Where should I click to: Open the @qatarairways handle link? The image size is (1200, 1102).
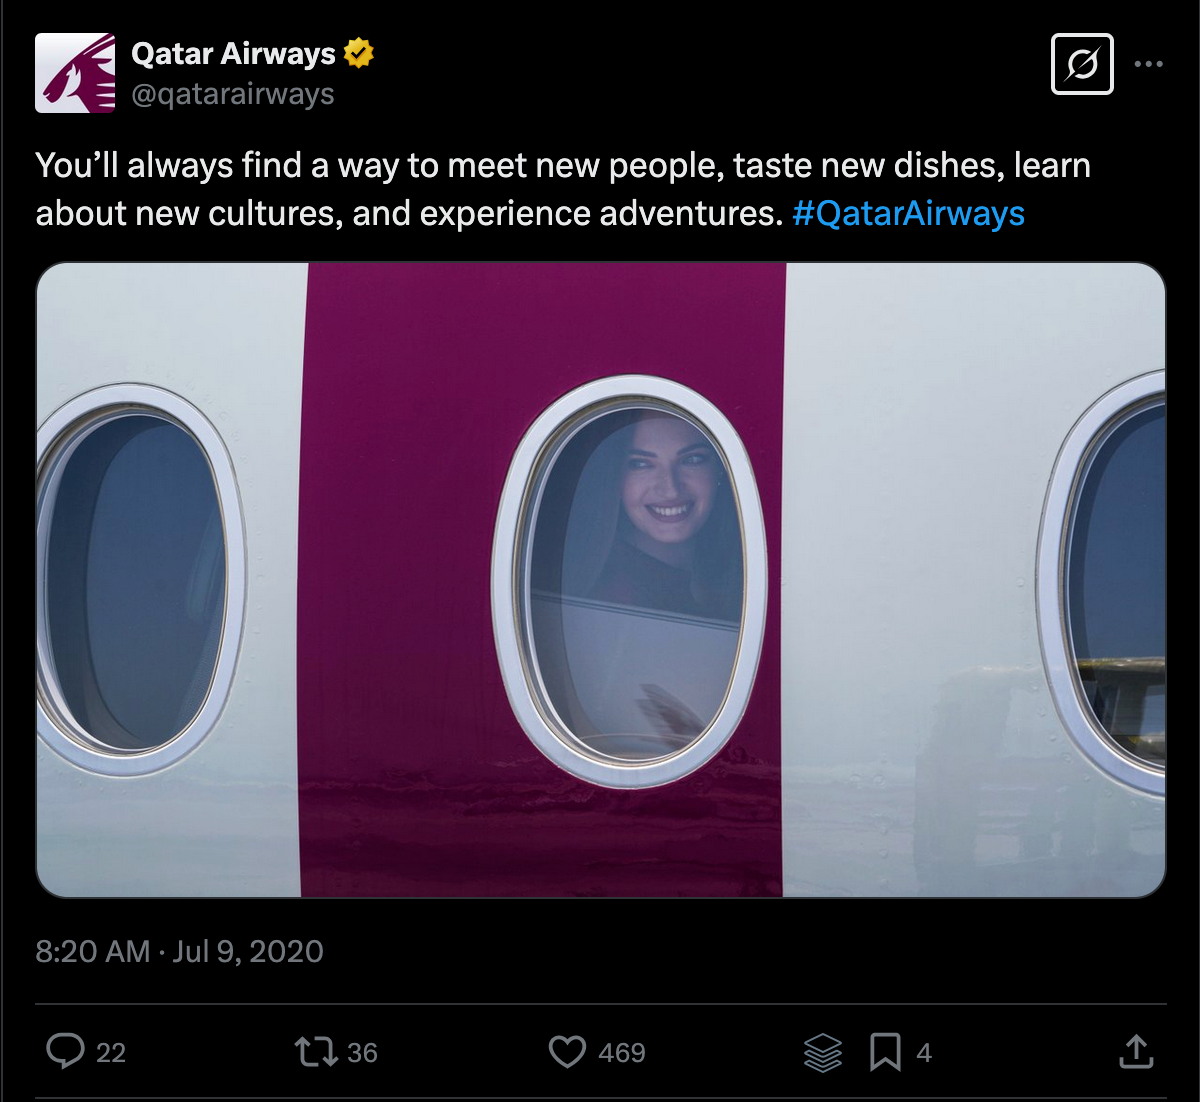click(232, 94)
